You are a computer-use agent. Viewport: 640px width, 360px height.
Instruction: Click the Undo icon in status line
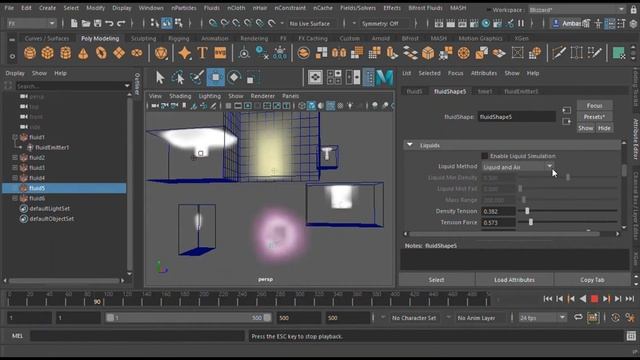pyautogui.click(x=109, y=23)
